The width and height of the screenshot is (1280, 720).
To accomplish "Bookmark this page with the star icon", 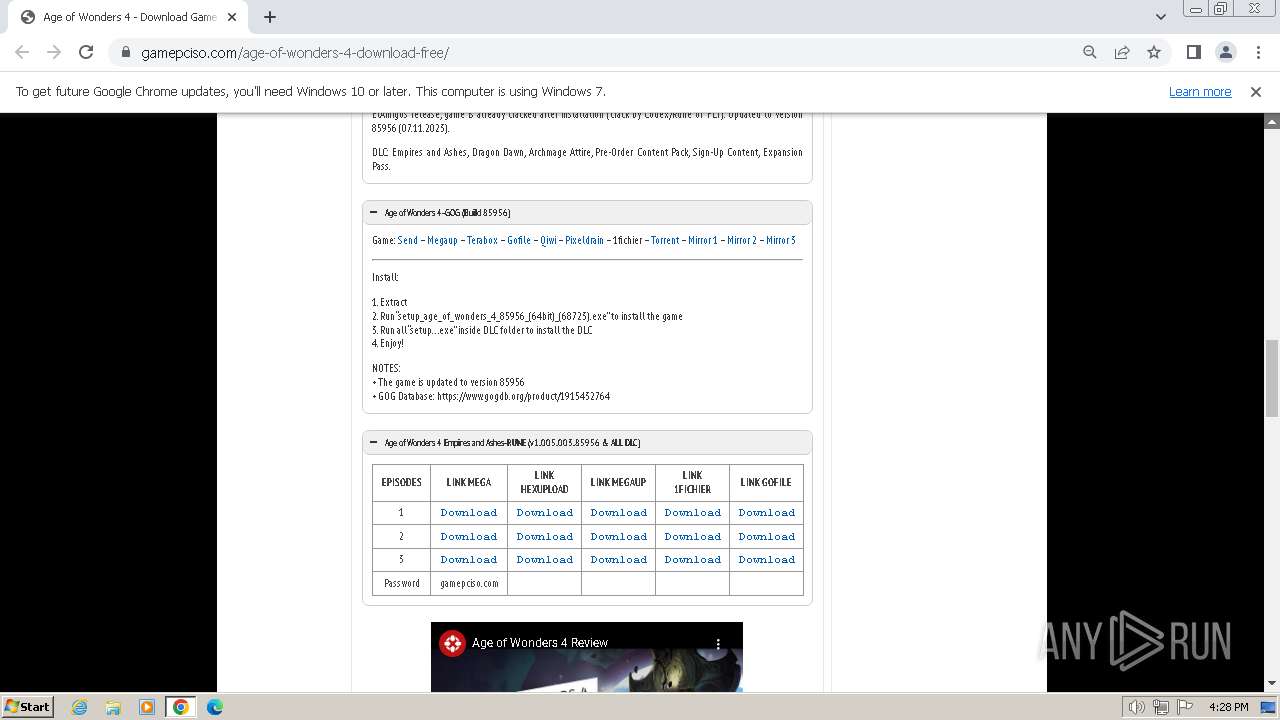I will click(x=1154, y=52).
